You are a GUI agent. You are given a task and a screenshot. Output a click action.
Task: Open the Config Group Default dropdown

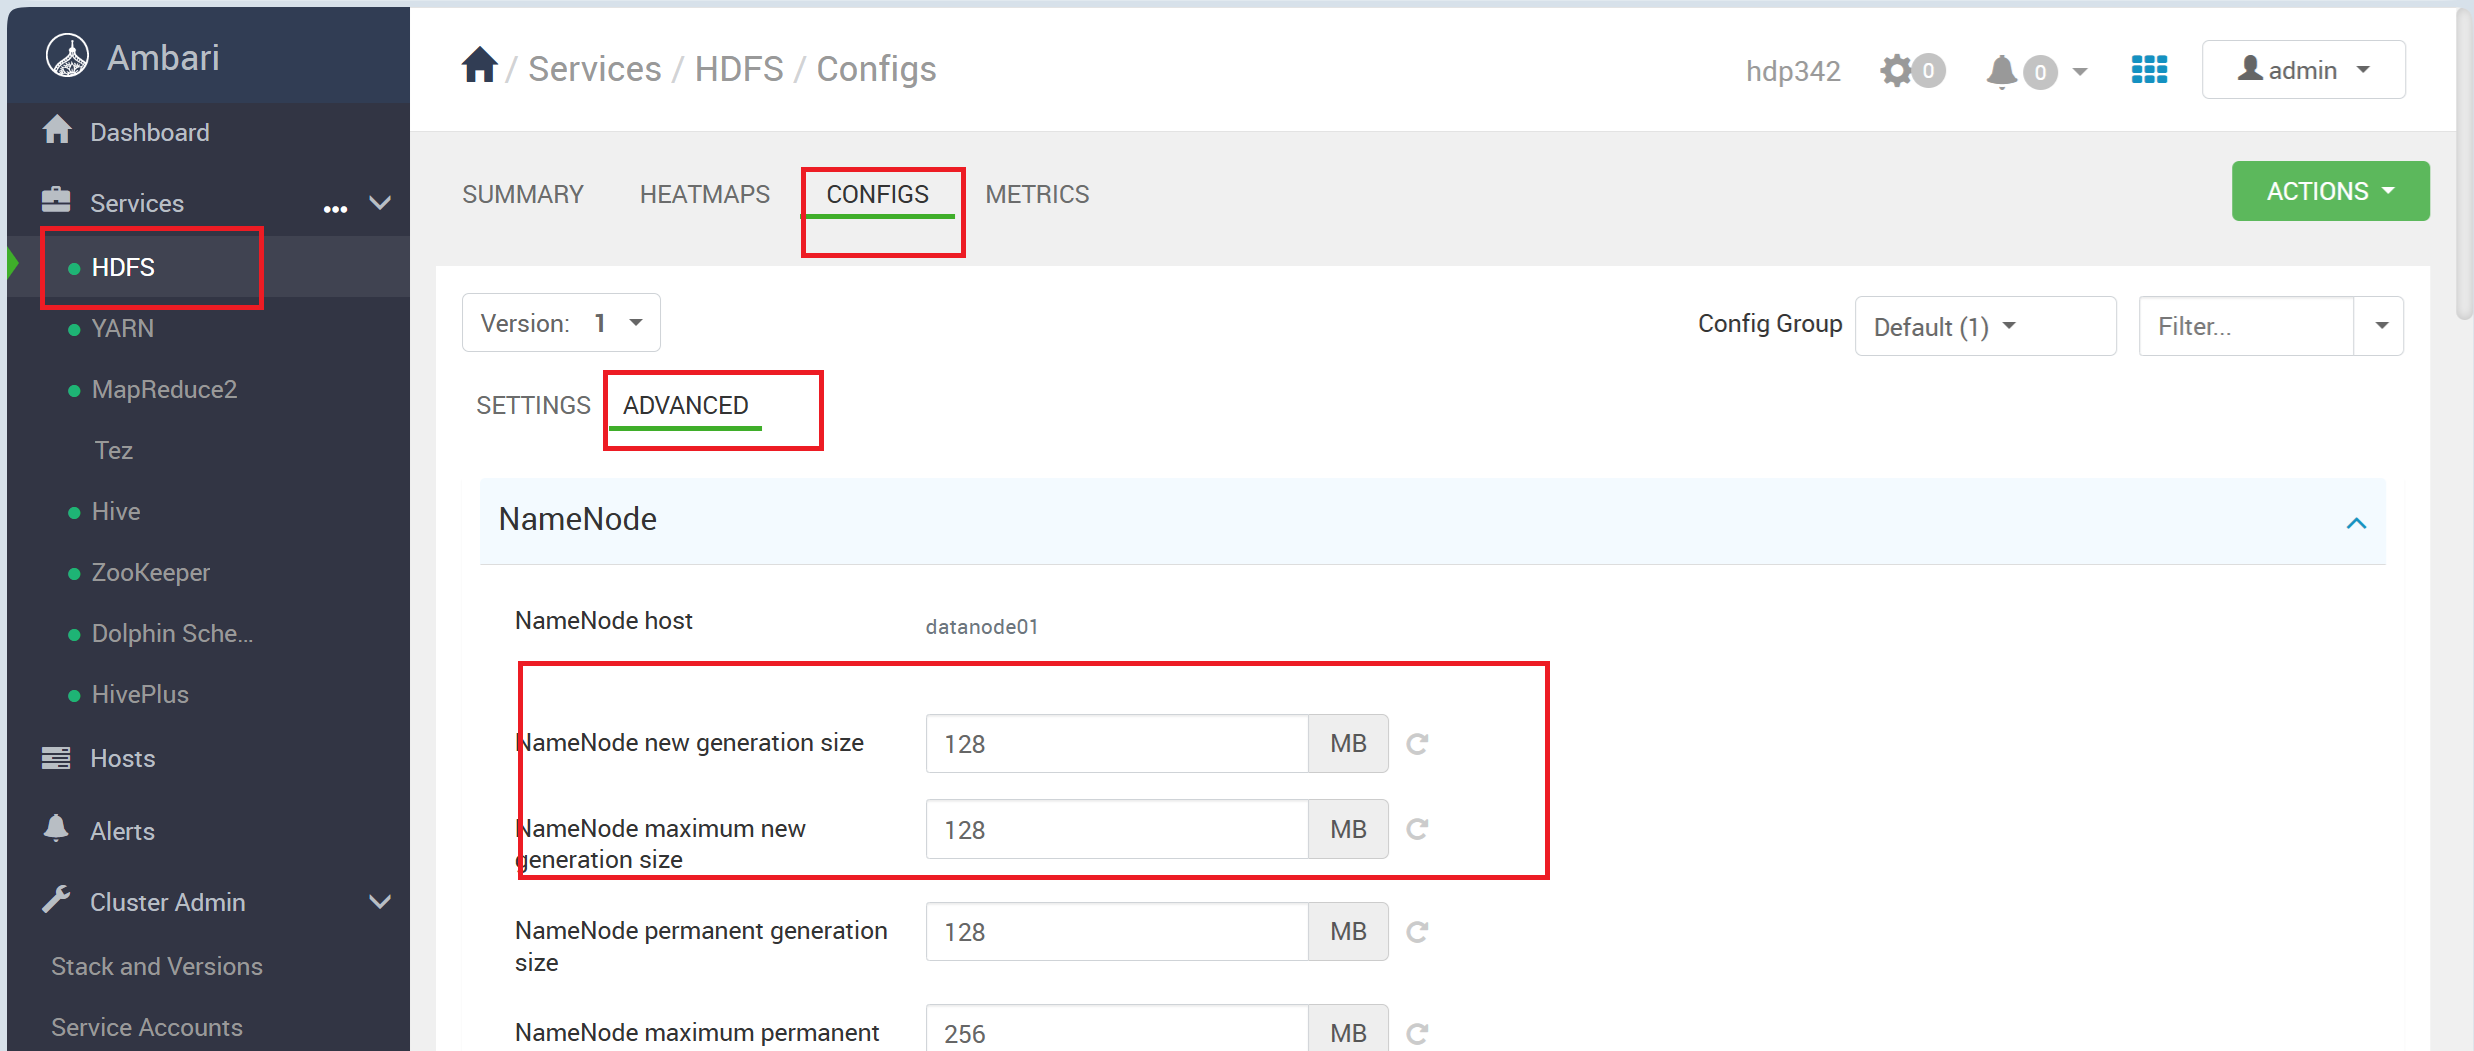pyautogui.click(x=1985, y=326)
